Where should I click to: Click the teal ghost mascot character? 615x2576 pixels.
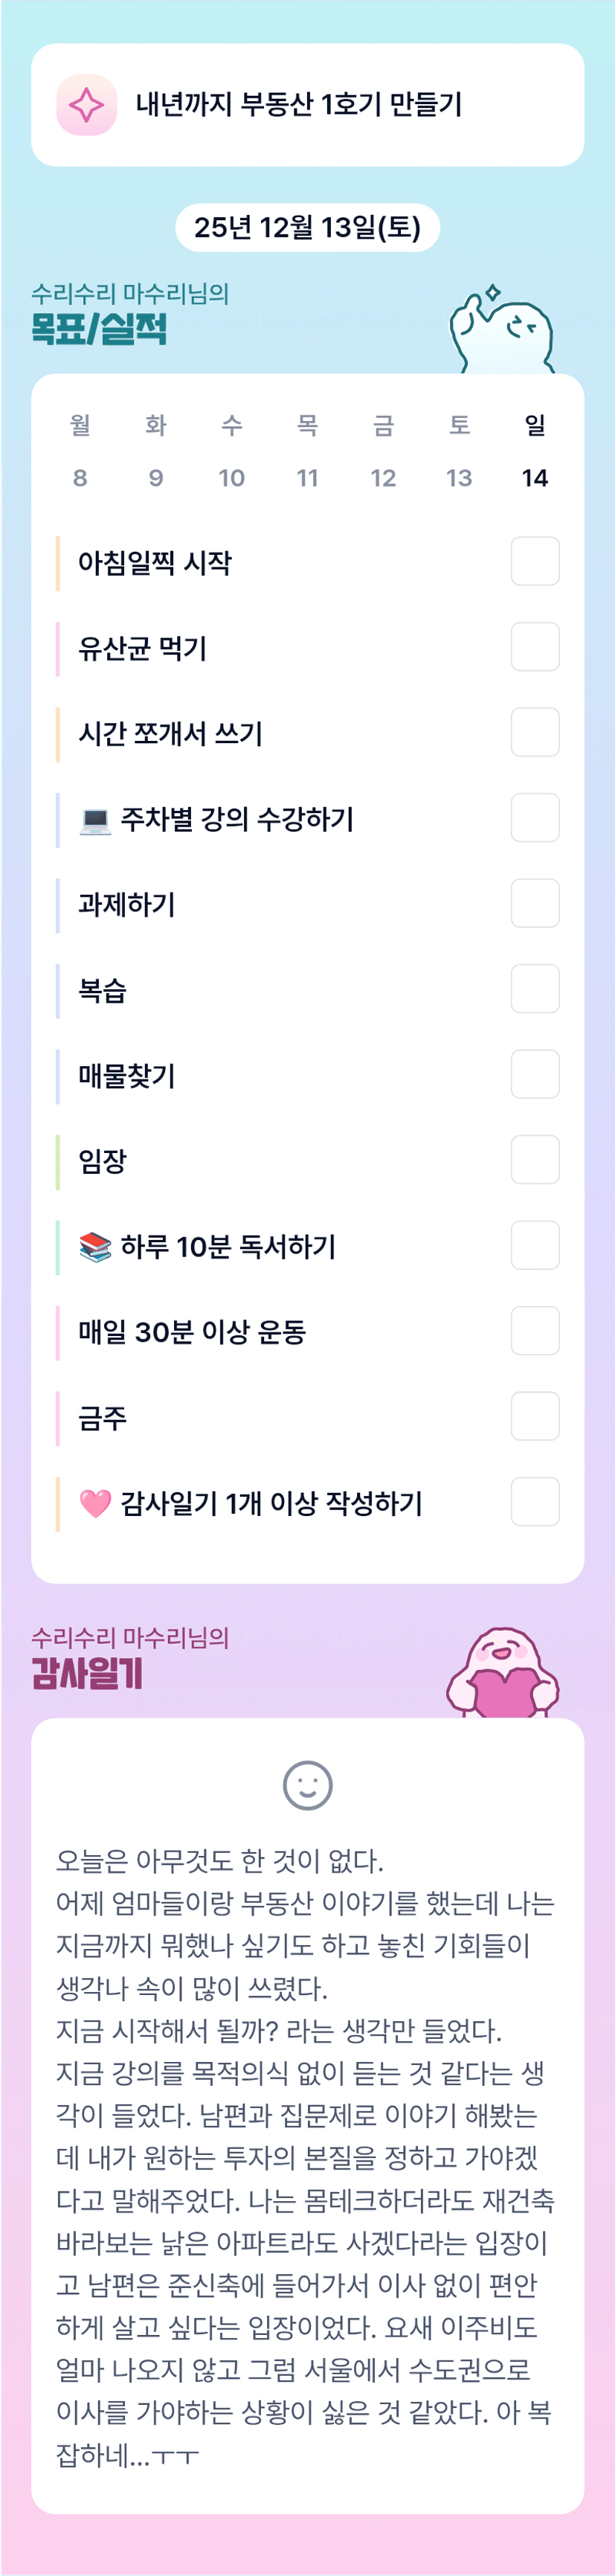502,331
